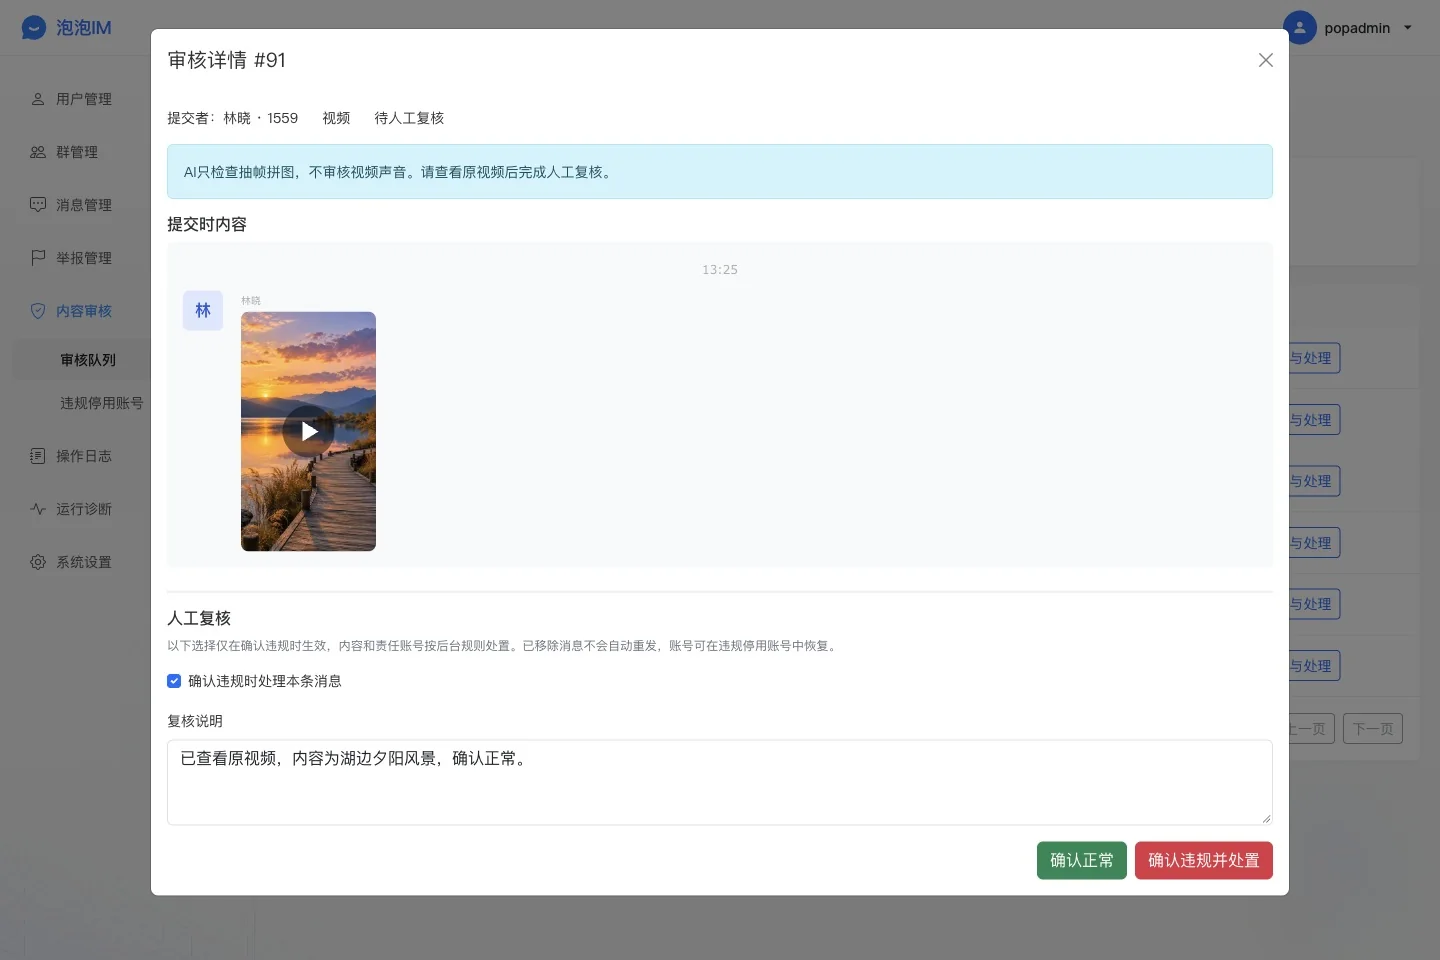Open the popadmin account dropdown arrow
The image size is (1440, 960).
click(x=1408, y=28)
